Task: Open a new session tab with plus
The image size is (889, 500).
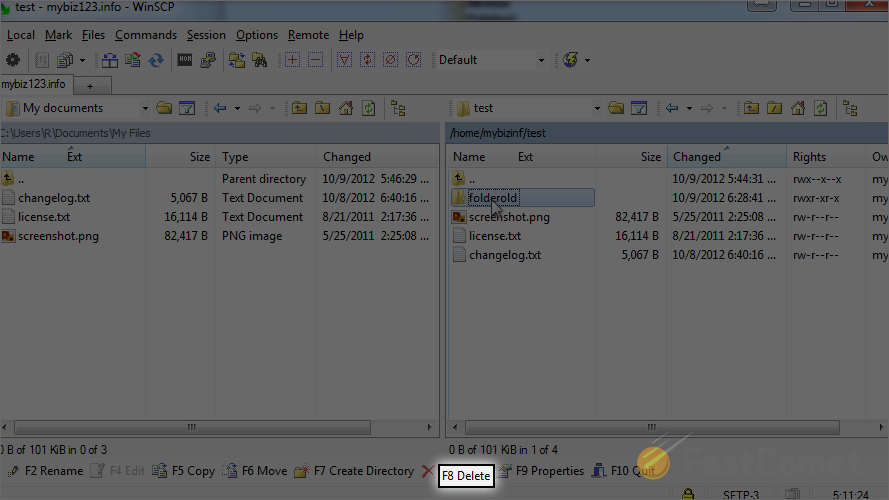Action: tap(90, 86)
